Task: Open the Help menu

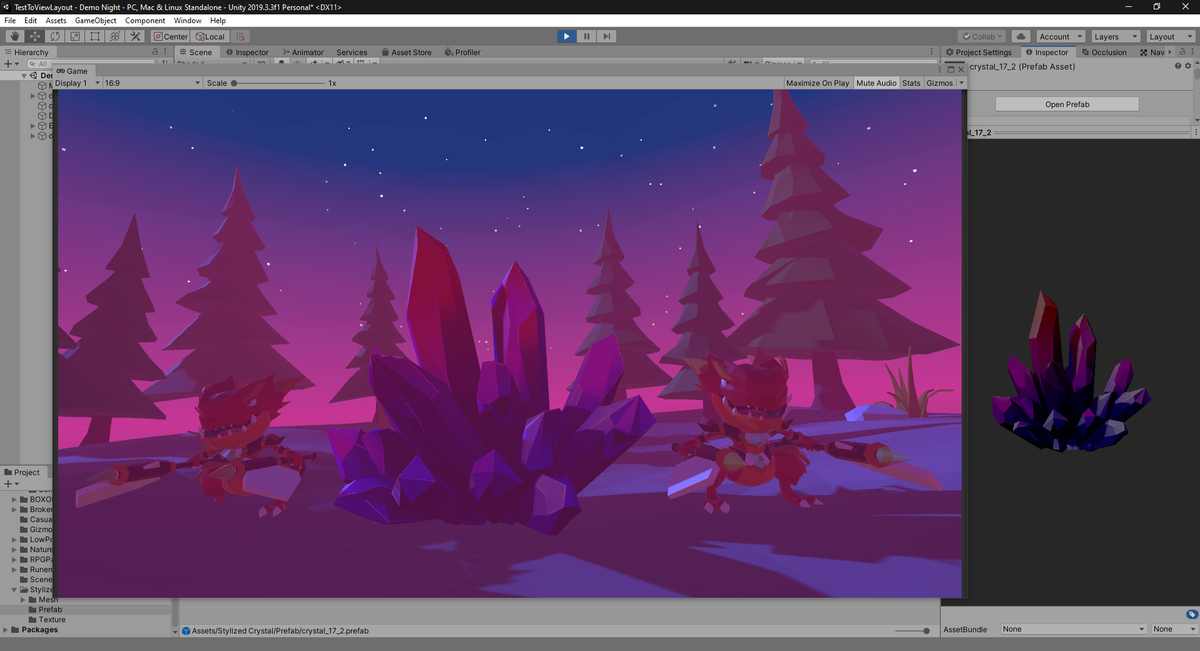Action: 218,20
